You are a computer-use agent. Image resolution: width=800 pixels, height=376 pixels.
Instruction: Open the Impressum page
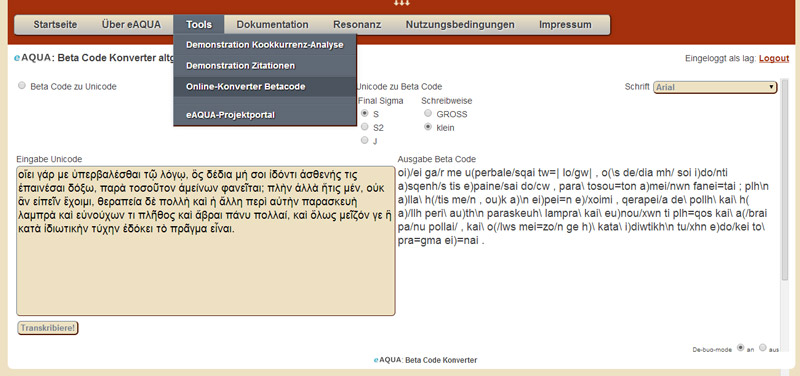click(x=565, y=24)
